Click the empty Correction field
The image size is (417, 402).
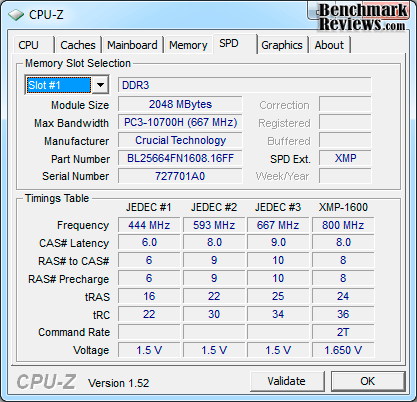point(345,104)
